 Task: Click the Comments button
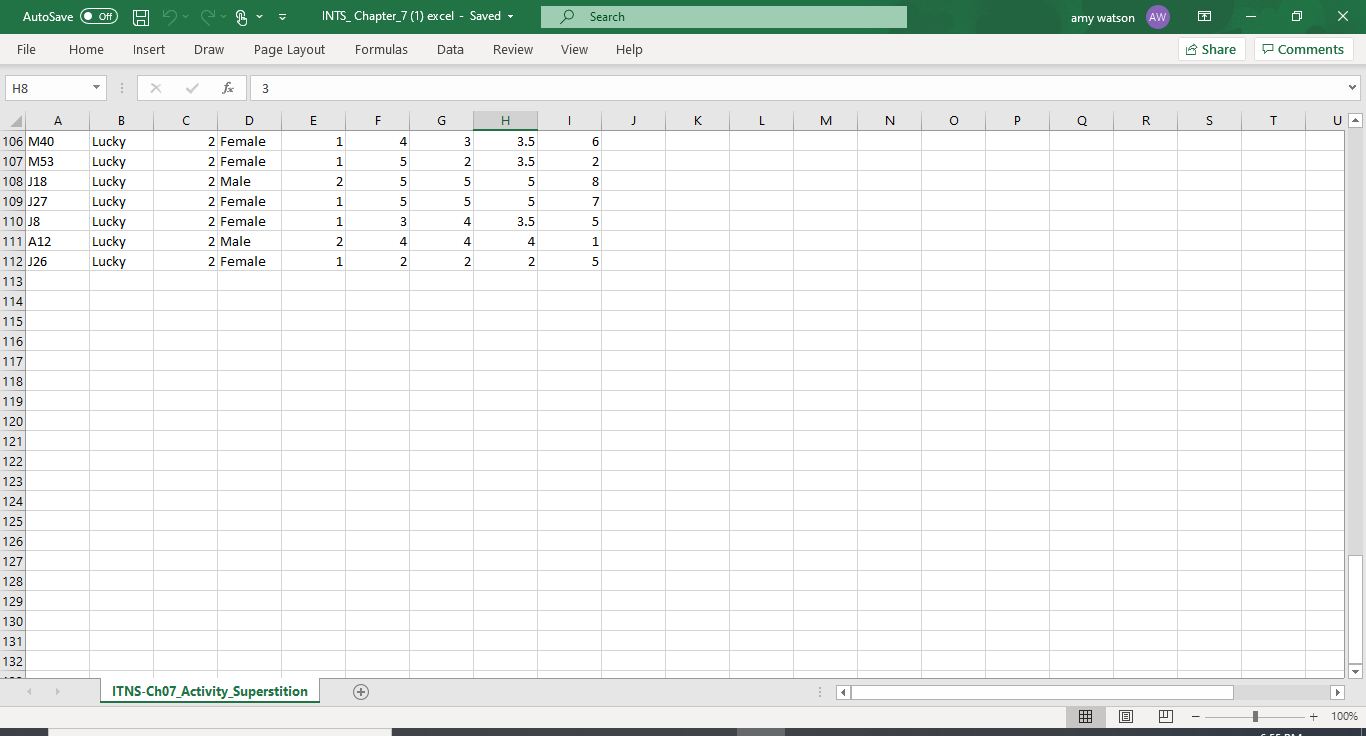point(1304,49)
